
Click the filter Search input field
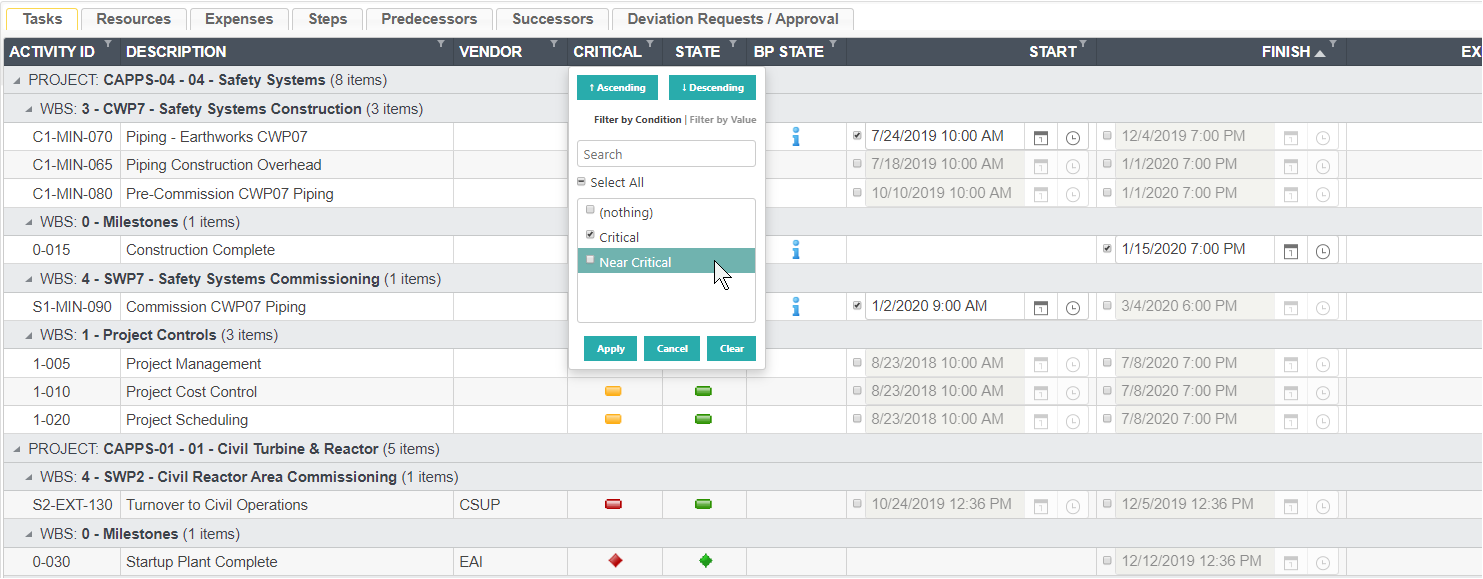(x=666, y=154)
